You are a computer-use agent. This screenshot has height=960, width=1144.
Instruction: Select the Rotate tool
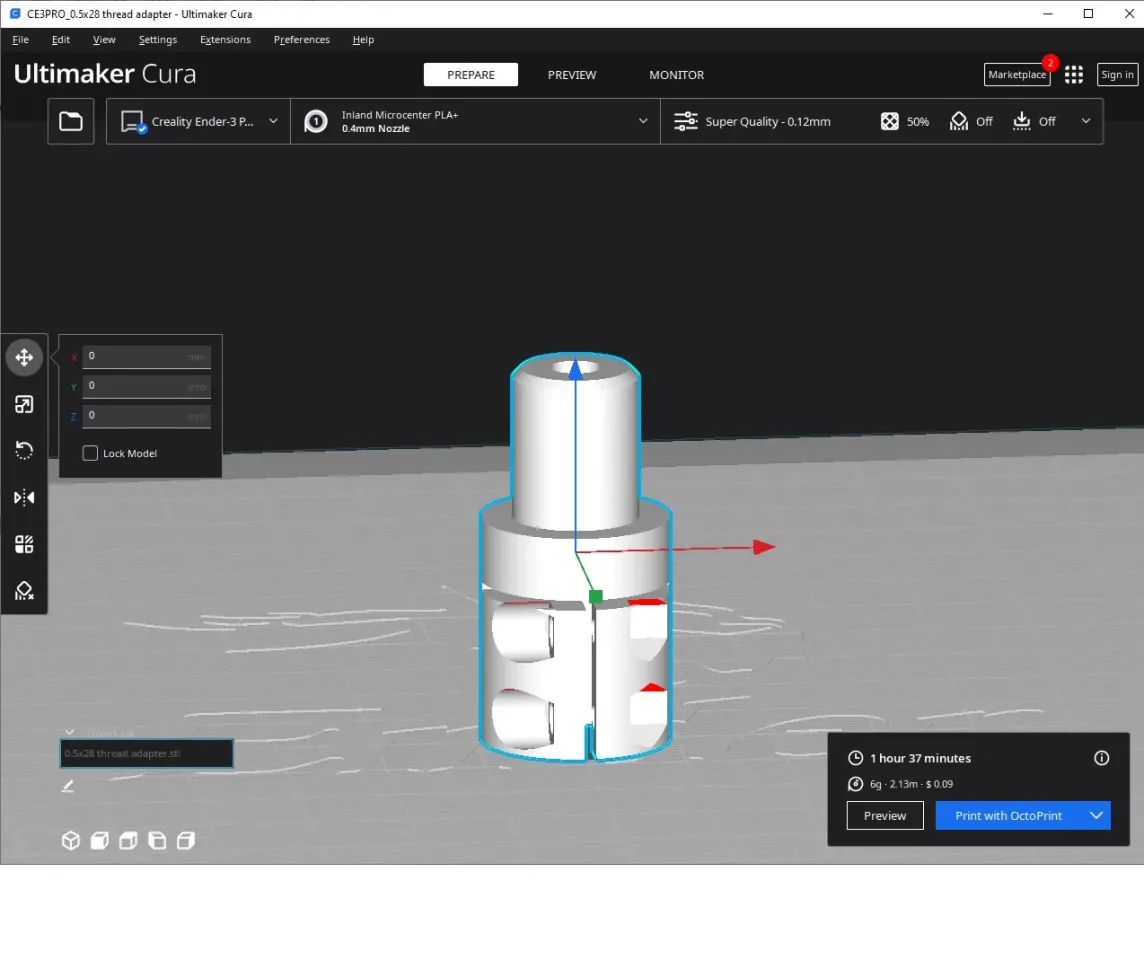(24, 451)
